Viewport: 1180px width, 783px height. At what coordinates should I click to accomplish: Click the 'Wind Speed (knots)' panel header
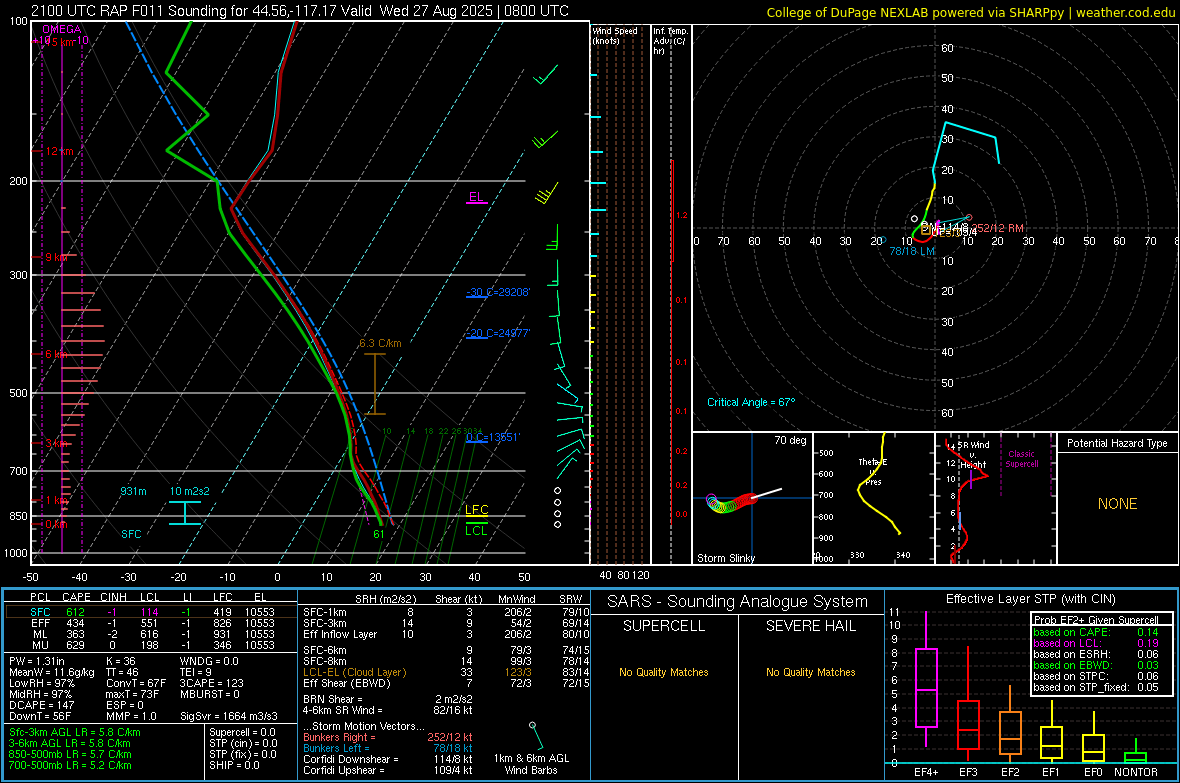[615, 35]
